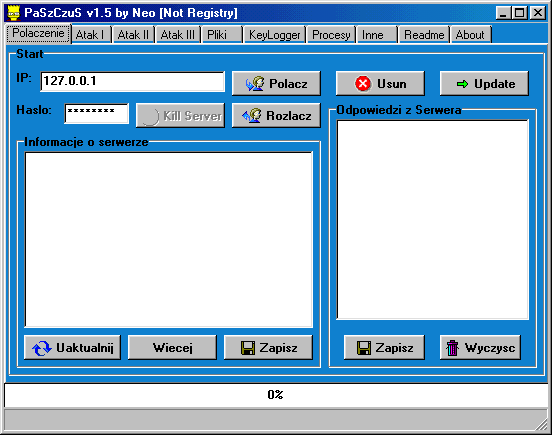Switch to the Pliki tab
552x435 pixels.
[222, 35]
